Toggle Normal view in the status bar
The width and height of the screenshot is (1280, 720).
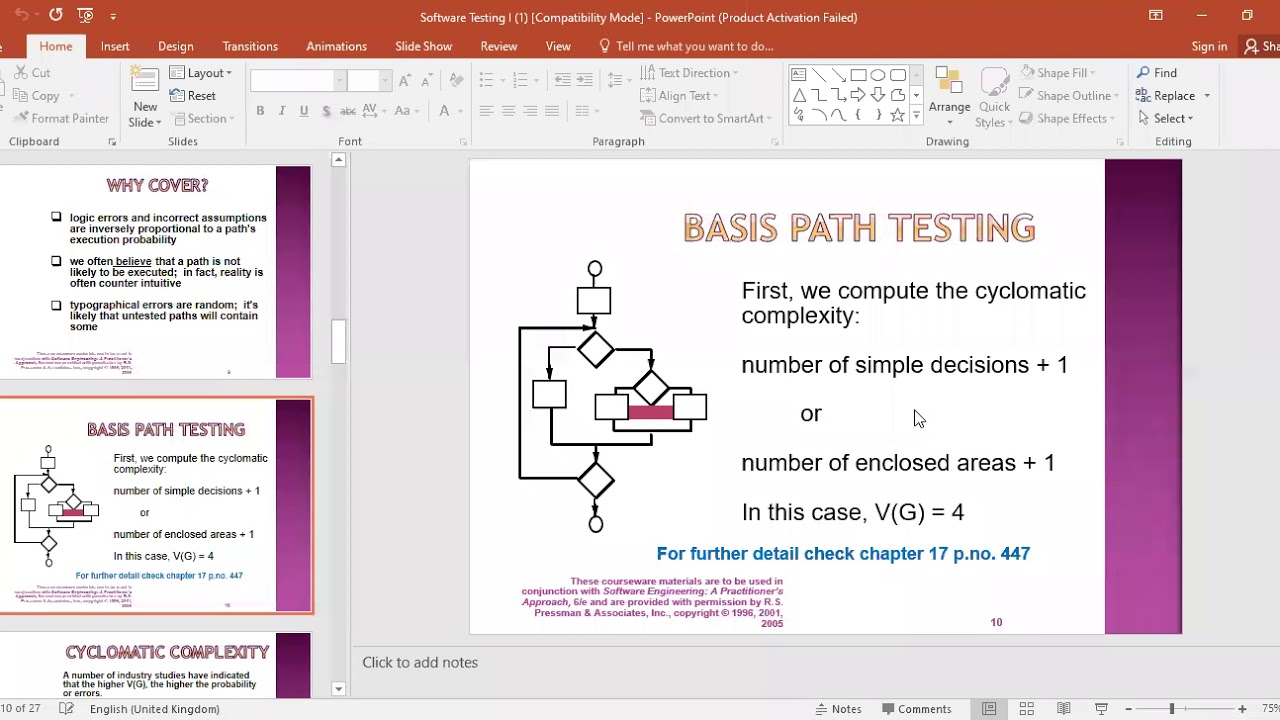point(989,709)
